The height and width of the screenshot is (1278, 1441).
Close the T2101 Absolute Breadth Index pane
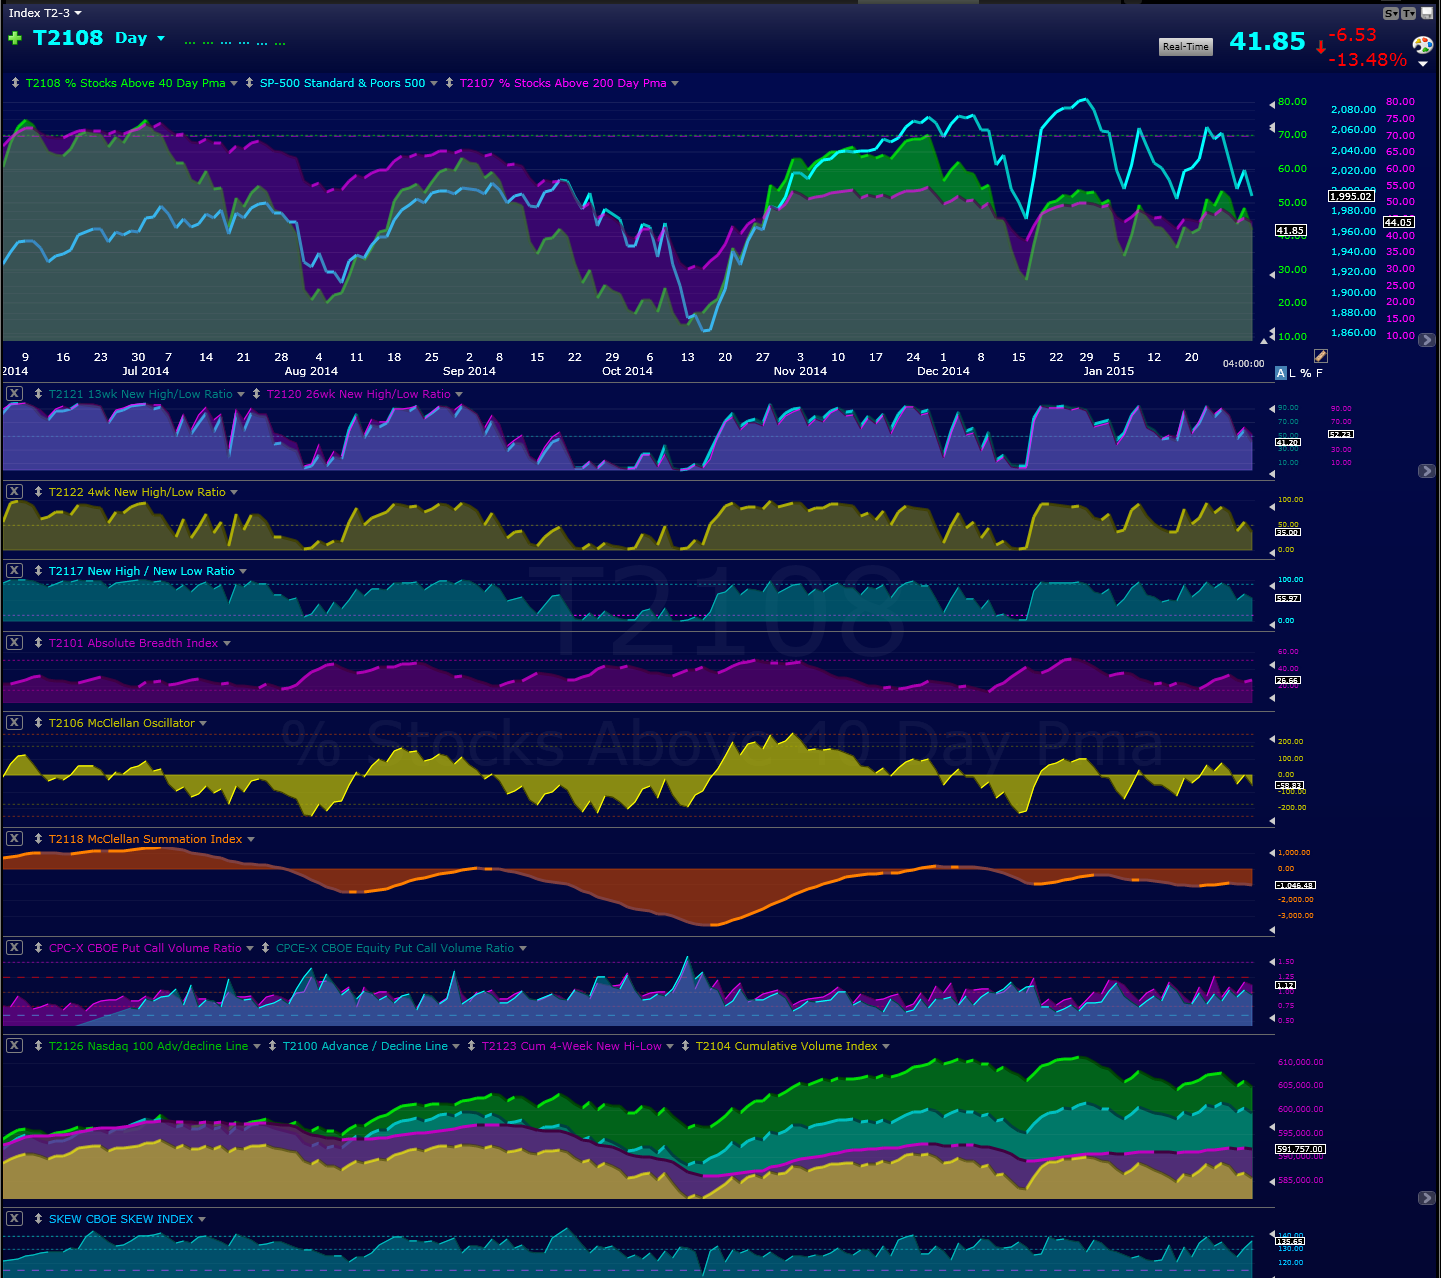coord(14,643)
